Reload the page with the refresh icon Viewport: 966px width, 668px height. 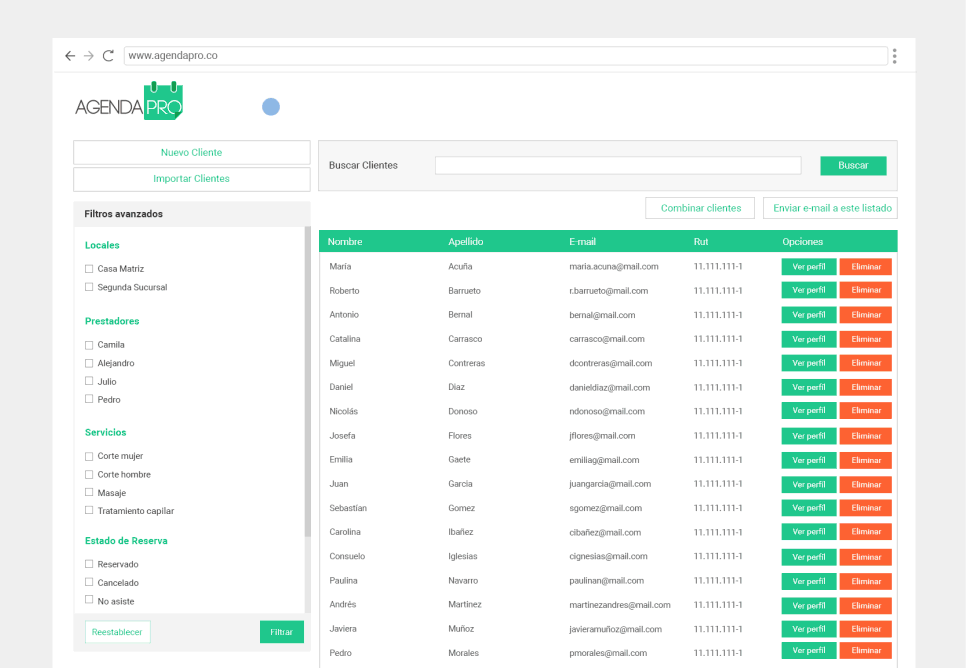pos(108,55)
